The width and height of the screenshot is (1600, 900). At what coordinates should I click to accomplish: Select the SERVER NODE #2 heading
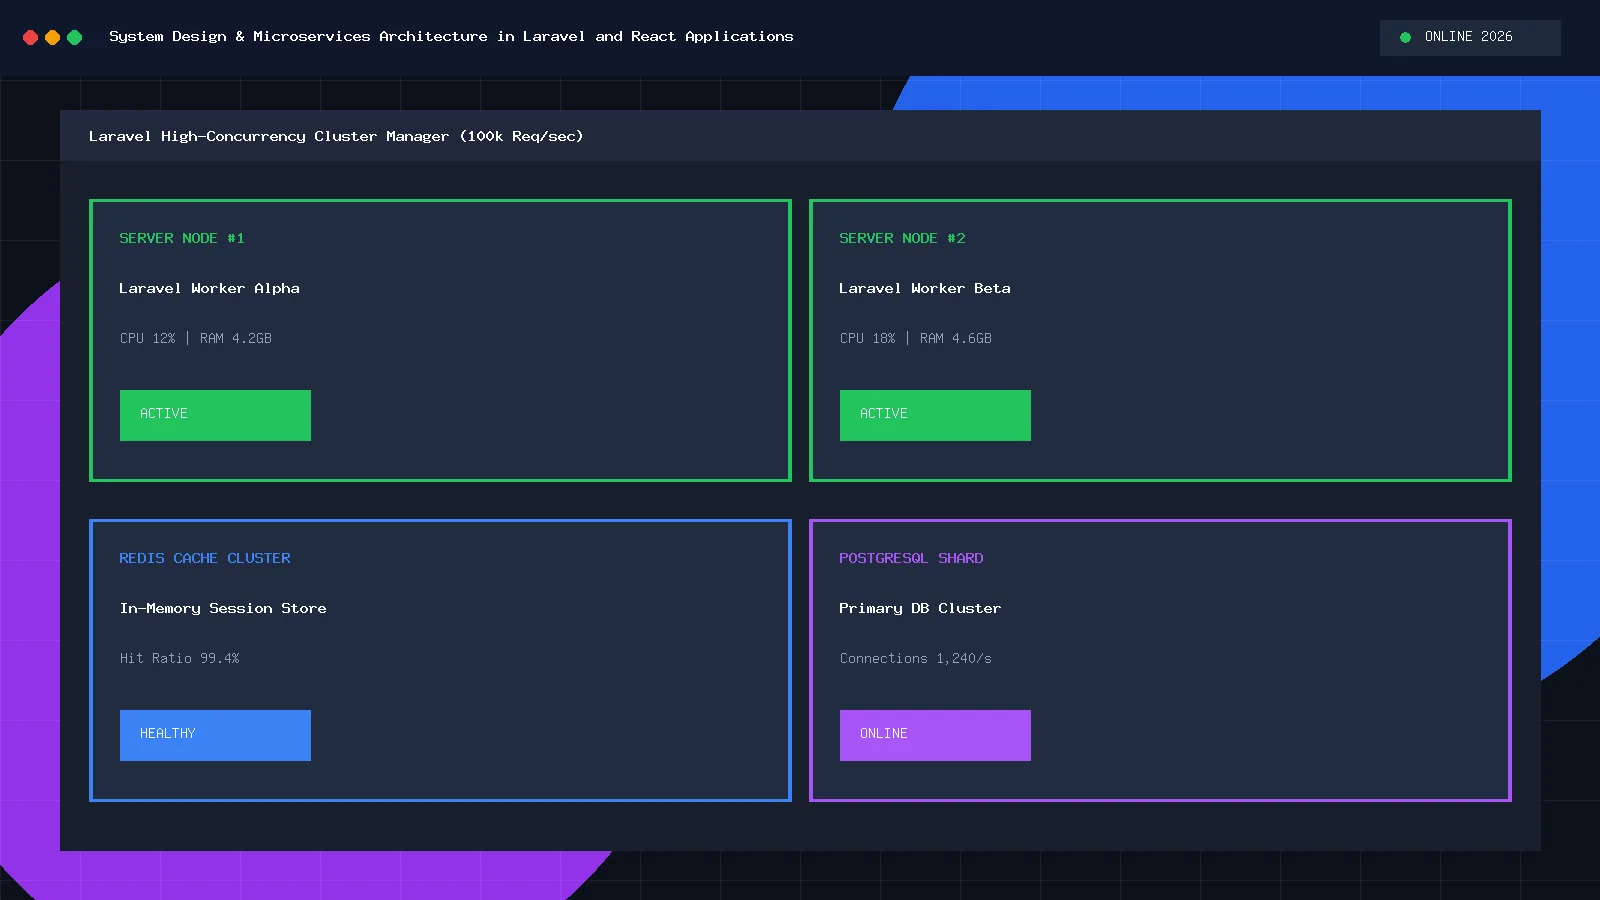coord(902,238)
